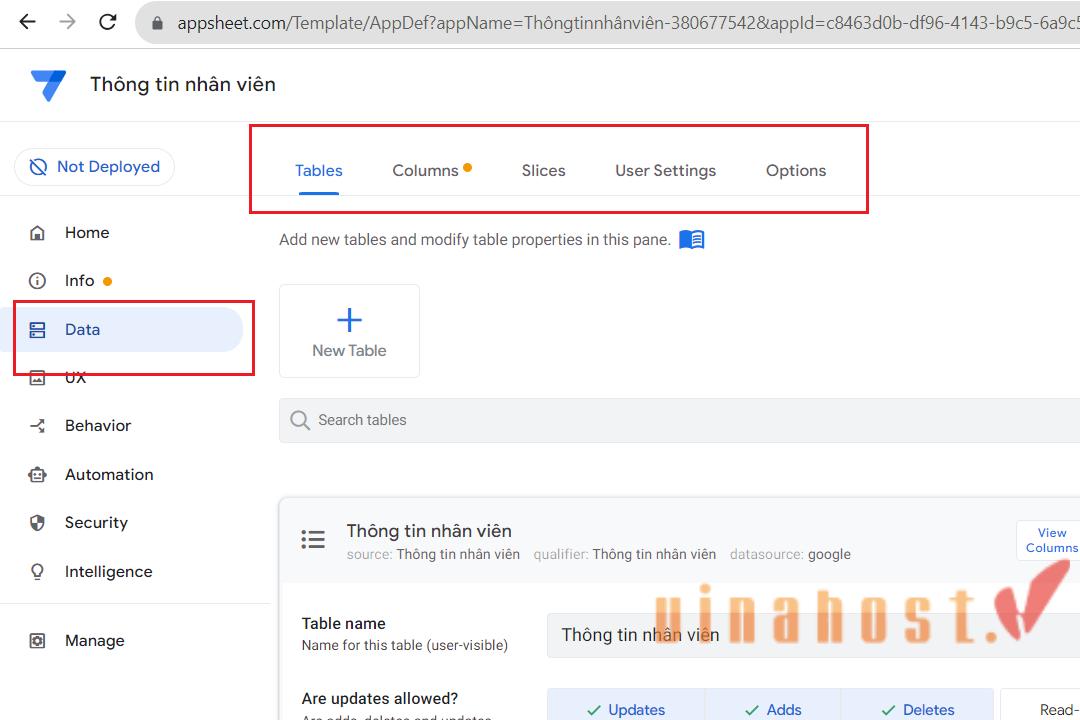Click the search magnifier icon

(x=300, y=420)
